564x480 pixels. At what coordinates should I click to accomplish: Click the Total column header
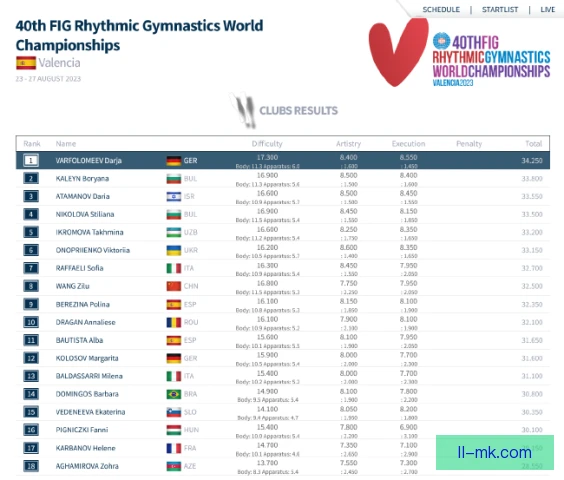pos(533,144)
